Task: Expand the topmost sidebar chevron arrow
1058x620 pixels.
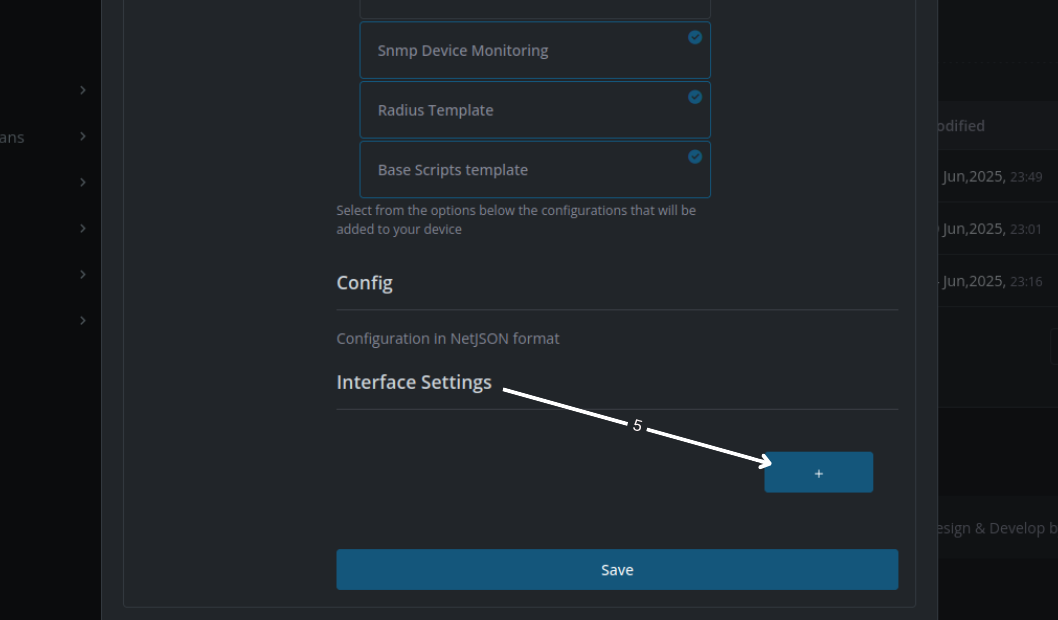Action: click(82, 90)
